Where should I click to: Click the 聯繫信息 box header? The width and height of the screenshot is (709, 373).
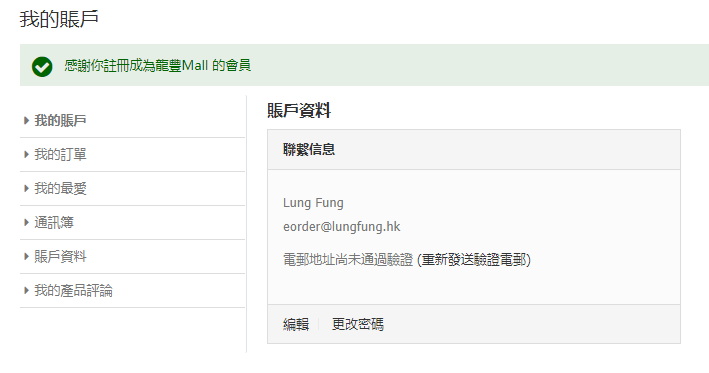click(x=474, y=150)
